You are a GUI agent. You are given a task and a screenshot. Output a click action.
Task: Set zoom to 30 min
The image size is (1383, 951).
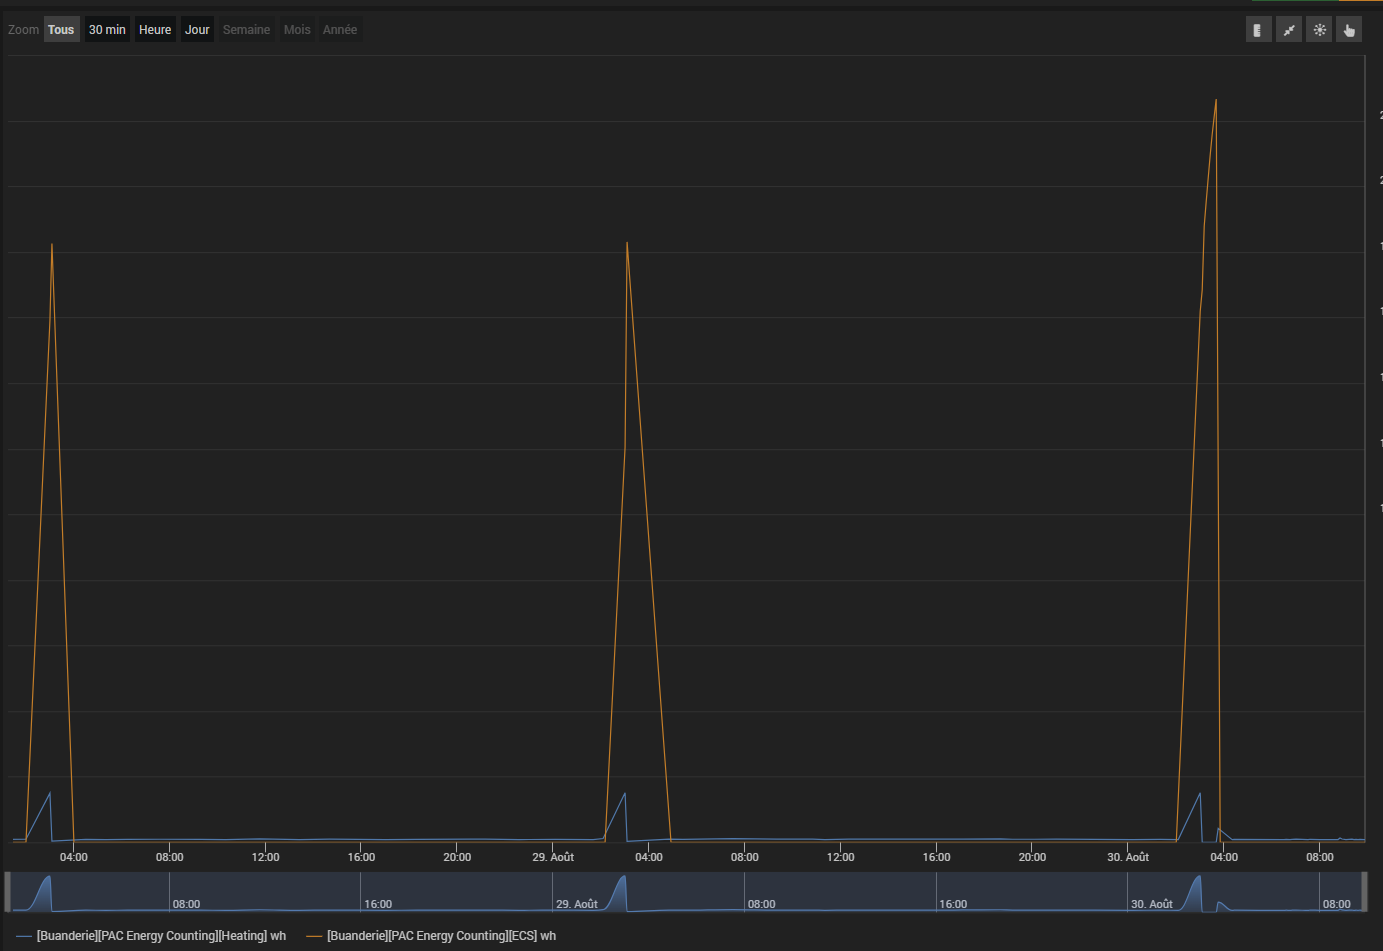(107, 30)
